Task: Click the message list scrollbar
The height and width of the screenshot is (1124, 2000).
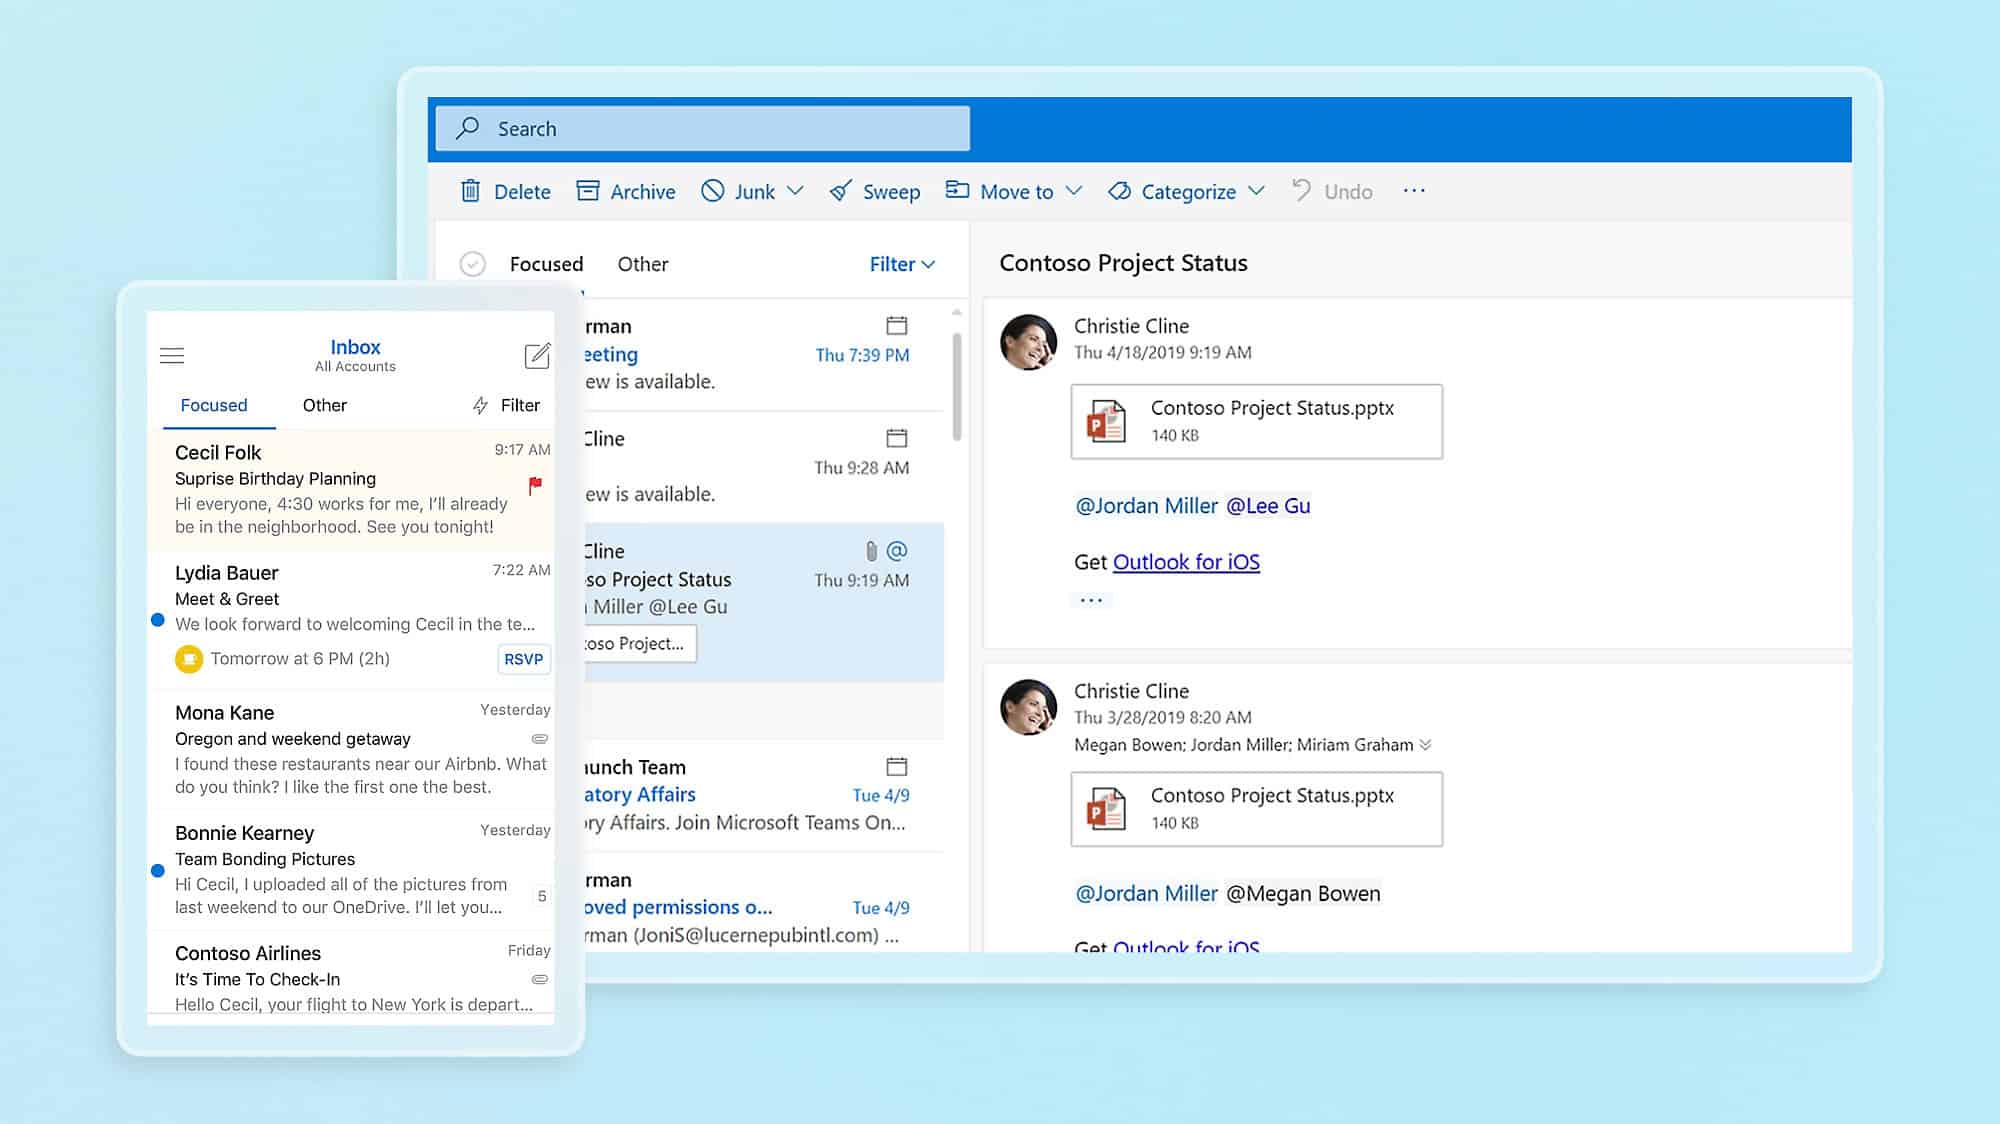Action: click(957, 387)
